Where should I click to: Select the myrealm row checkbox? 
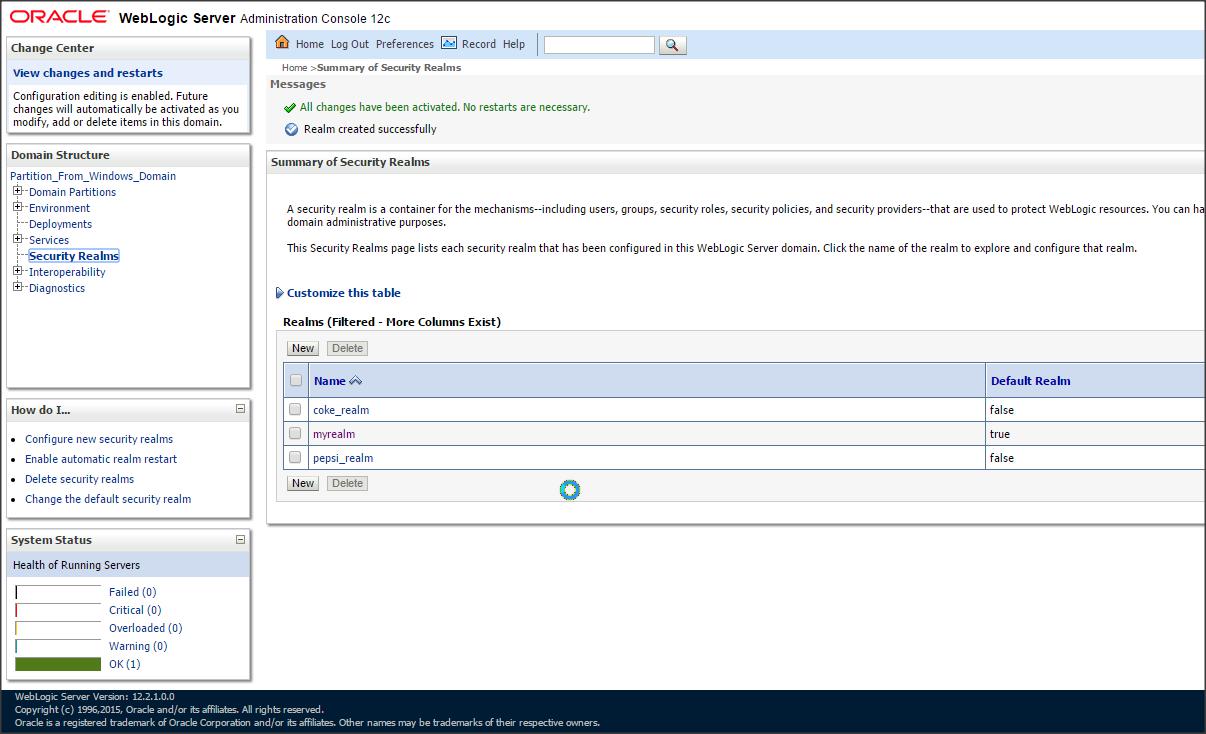coord(295,433)
